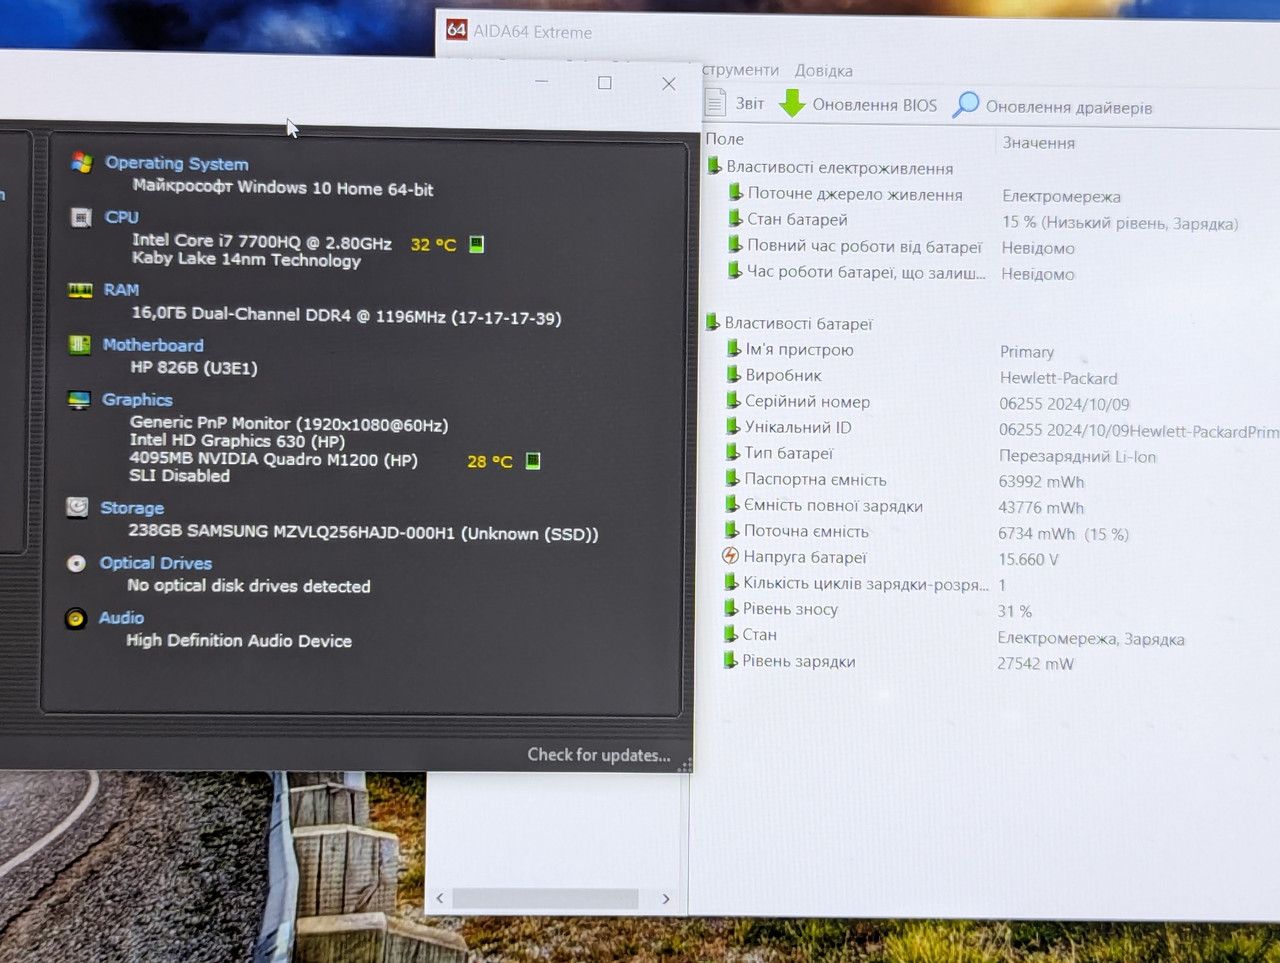Open the Graphics section link

(137, 399)
